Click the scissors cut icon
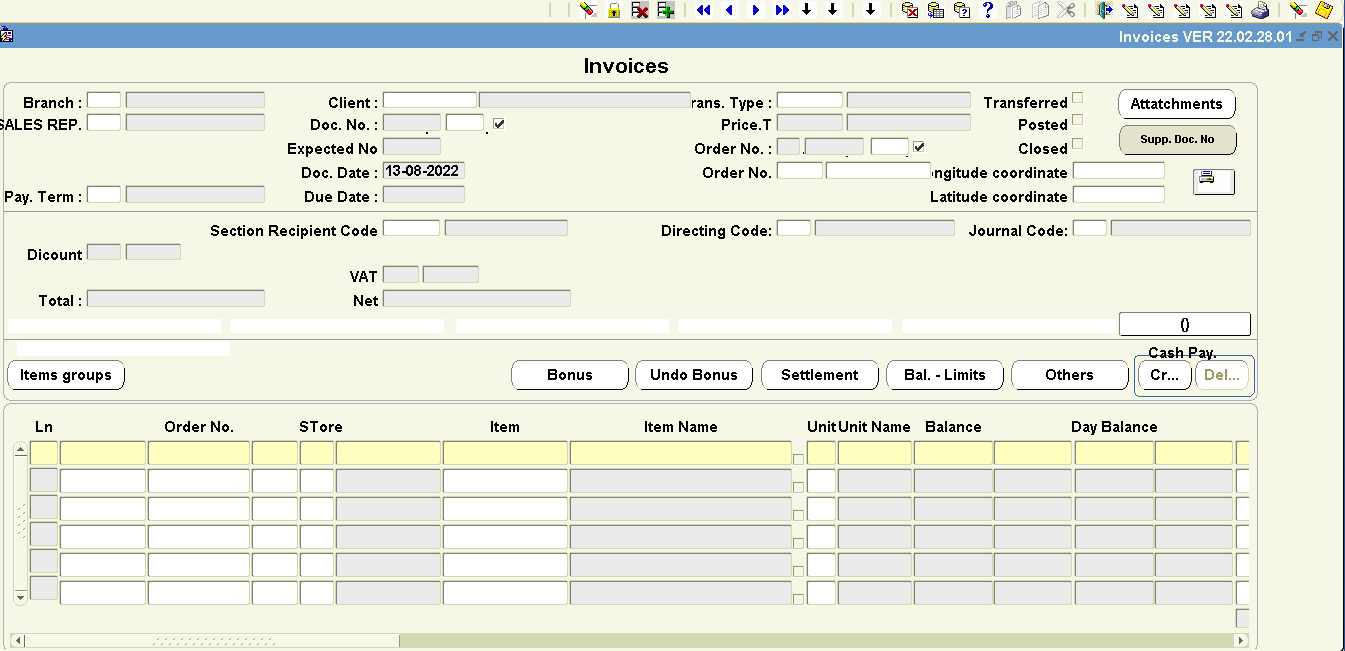This screenshot has width=1345, height=651. [x=1066, y=10]
